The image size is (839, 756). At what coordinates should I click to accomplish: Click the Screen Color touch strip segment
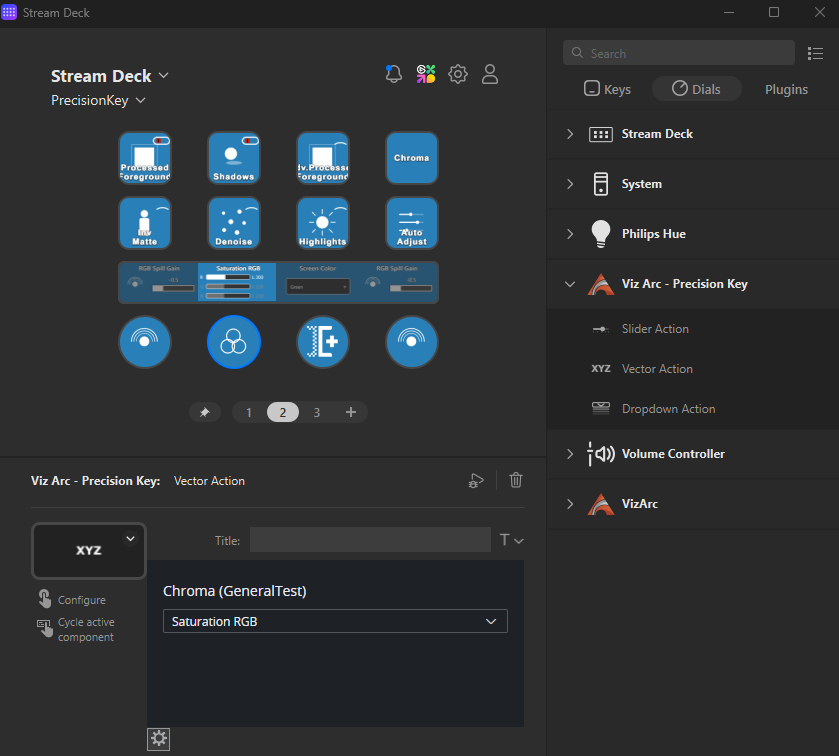pyautogui.click(x=317, y=282)
